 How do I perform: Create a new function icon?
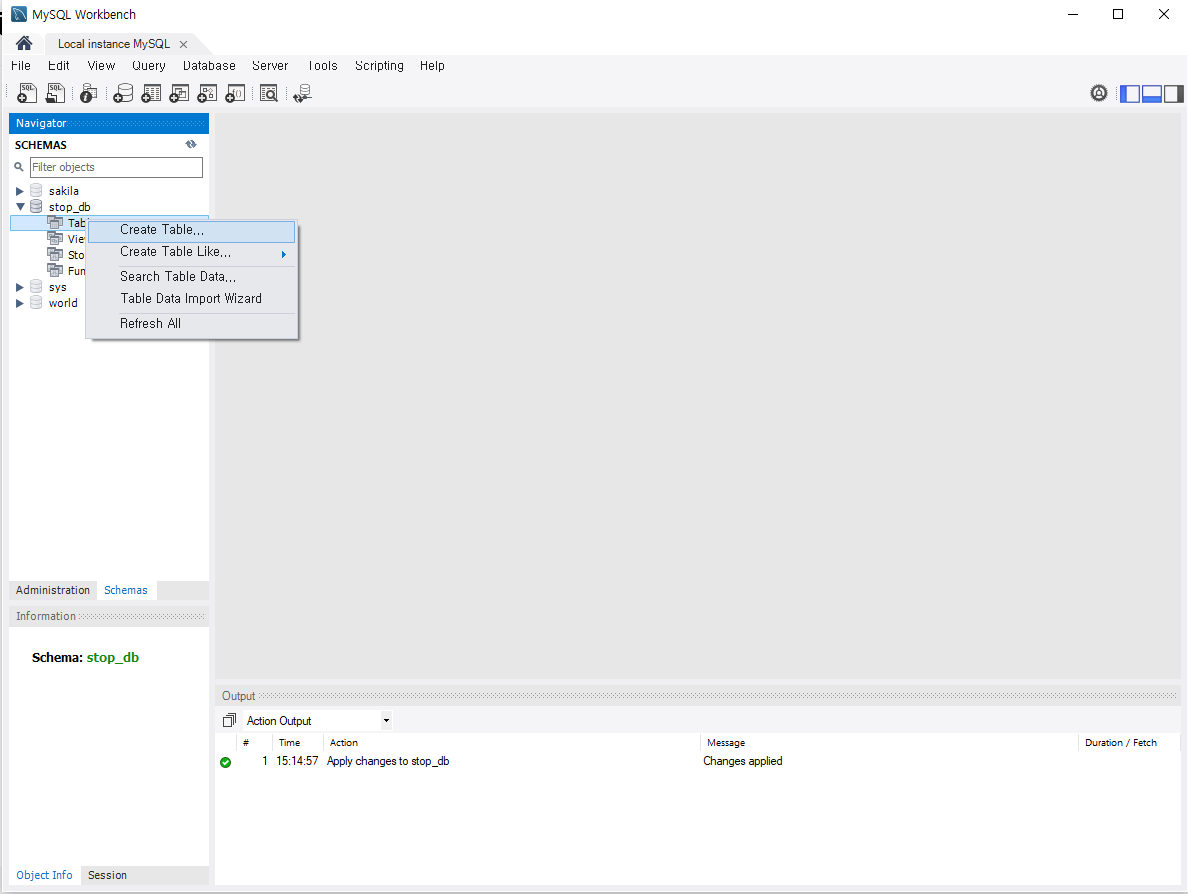235,93
